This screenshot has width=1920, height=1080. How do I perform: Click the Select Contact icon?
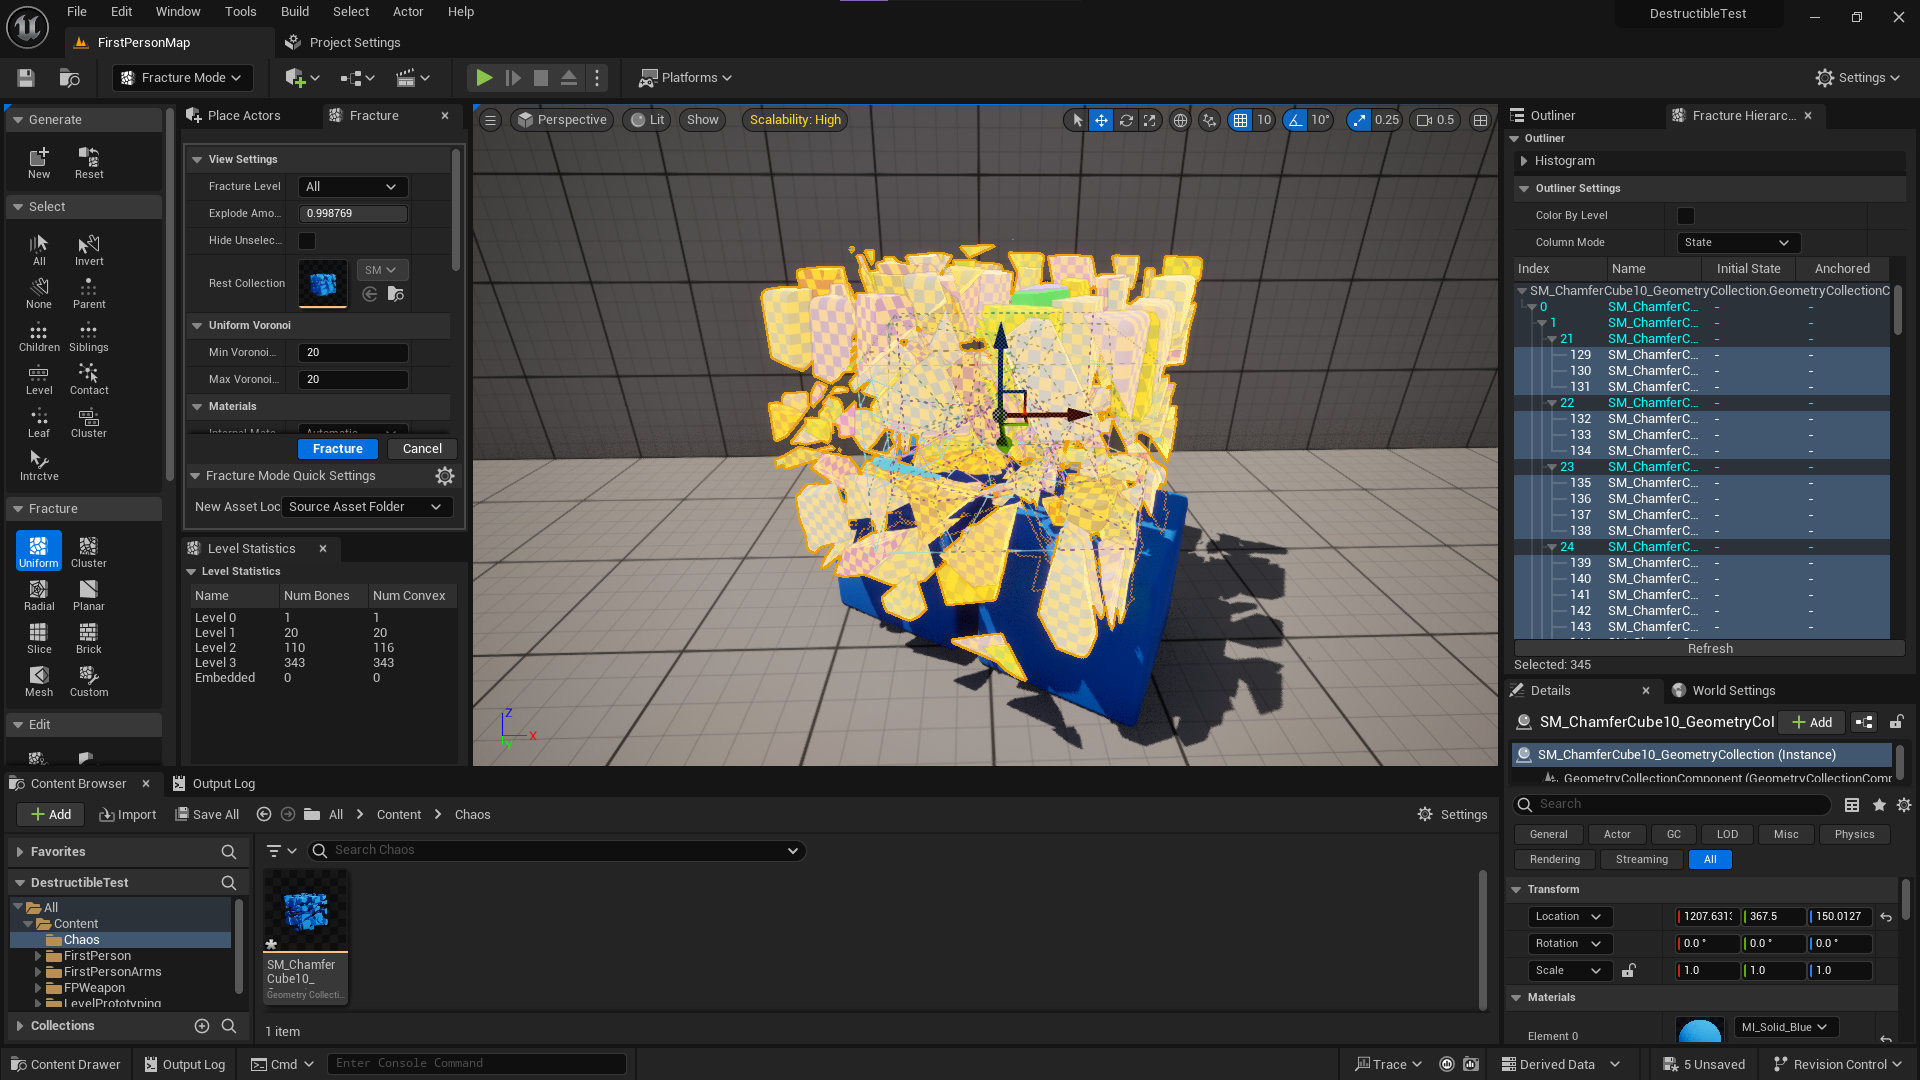coord(88,378)
